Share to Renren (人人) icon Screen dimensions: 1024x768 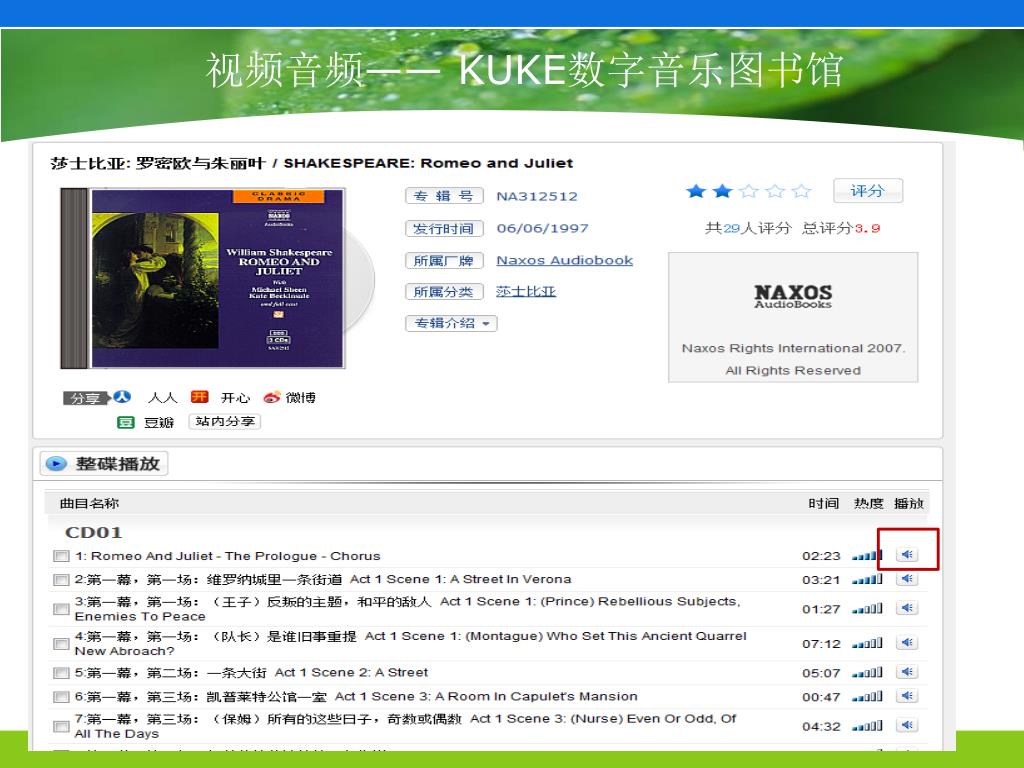pyautogui.click(x=122, y=397)
